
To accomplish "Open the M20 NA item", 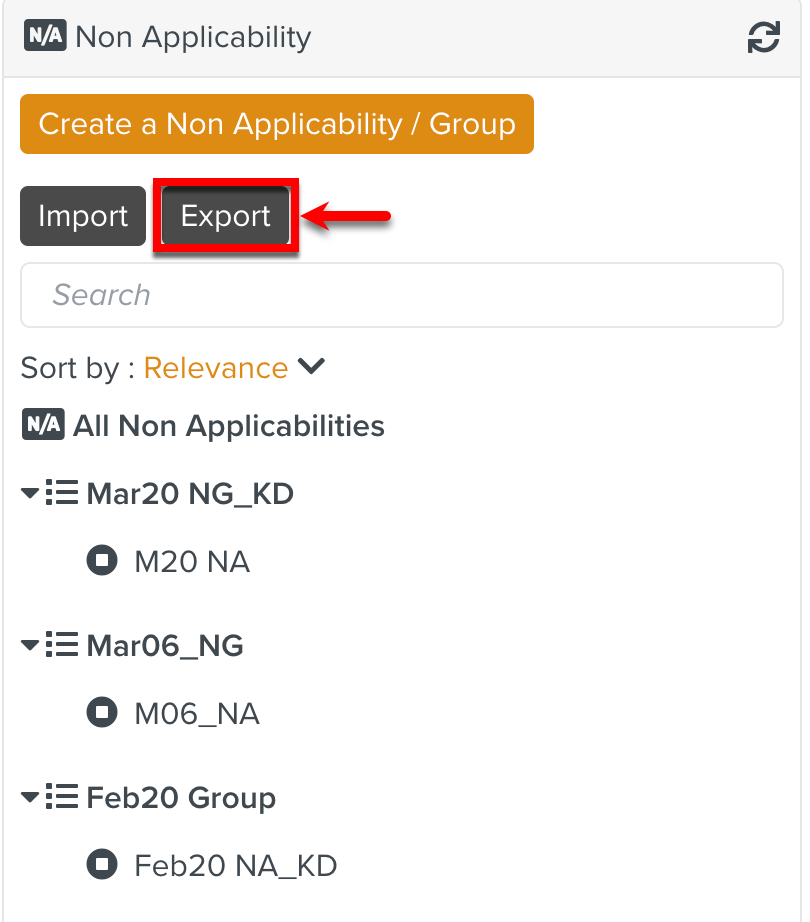I will [x=192, y=561].
